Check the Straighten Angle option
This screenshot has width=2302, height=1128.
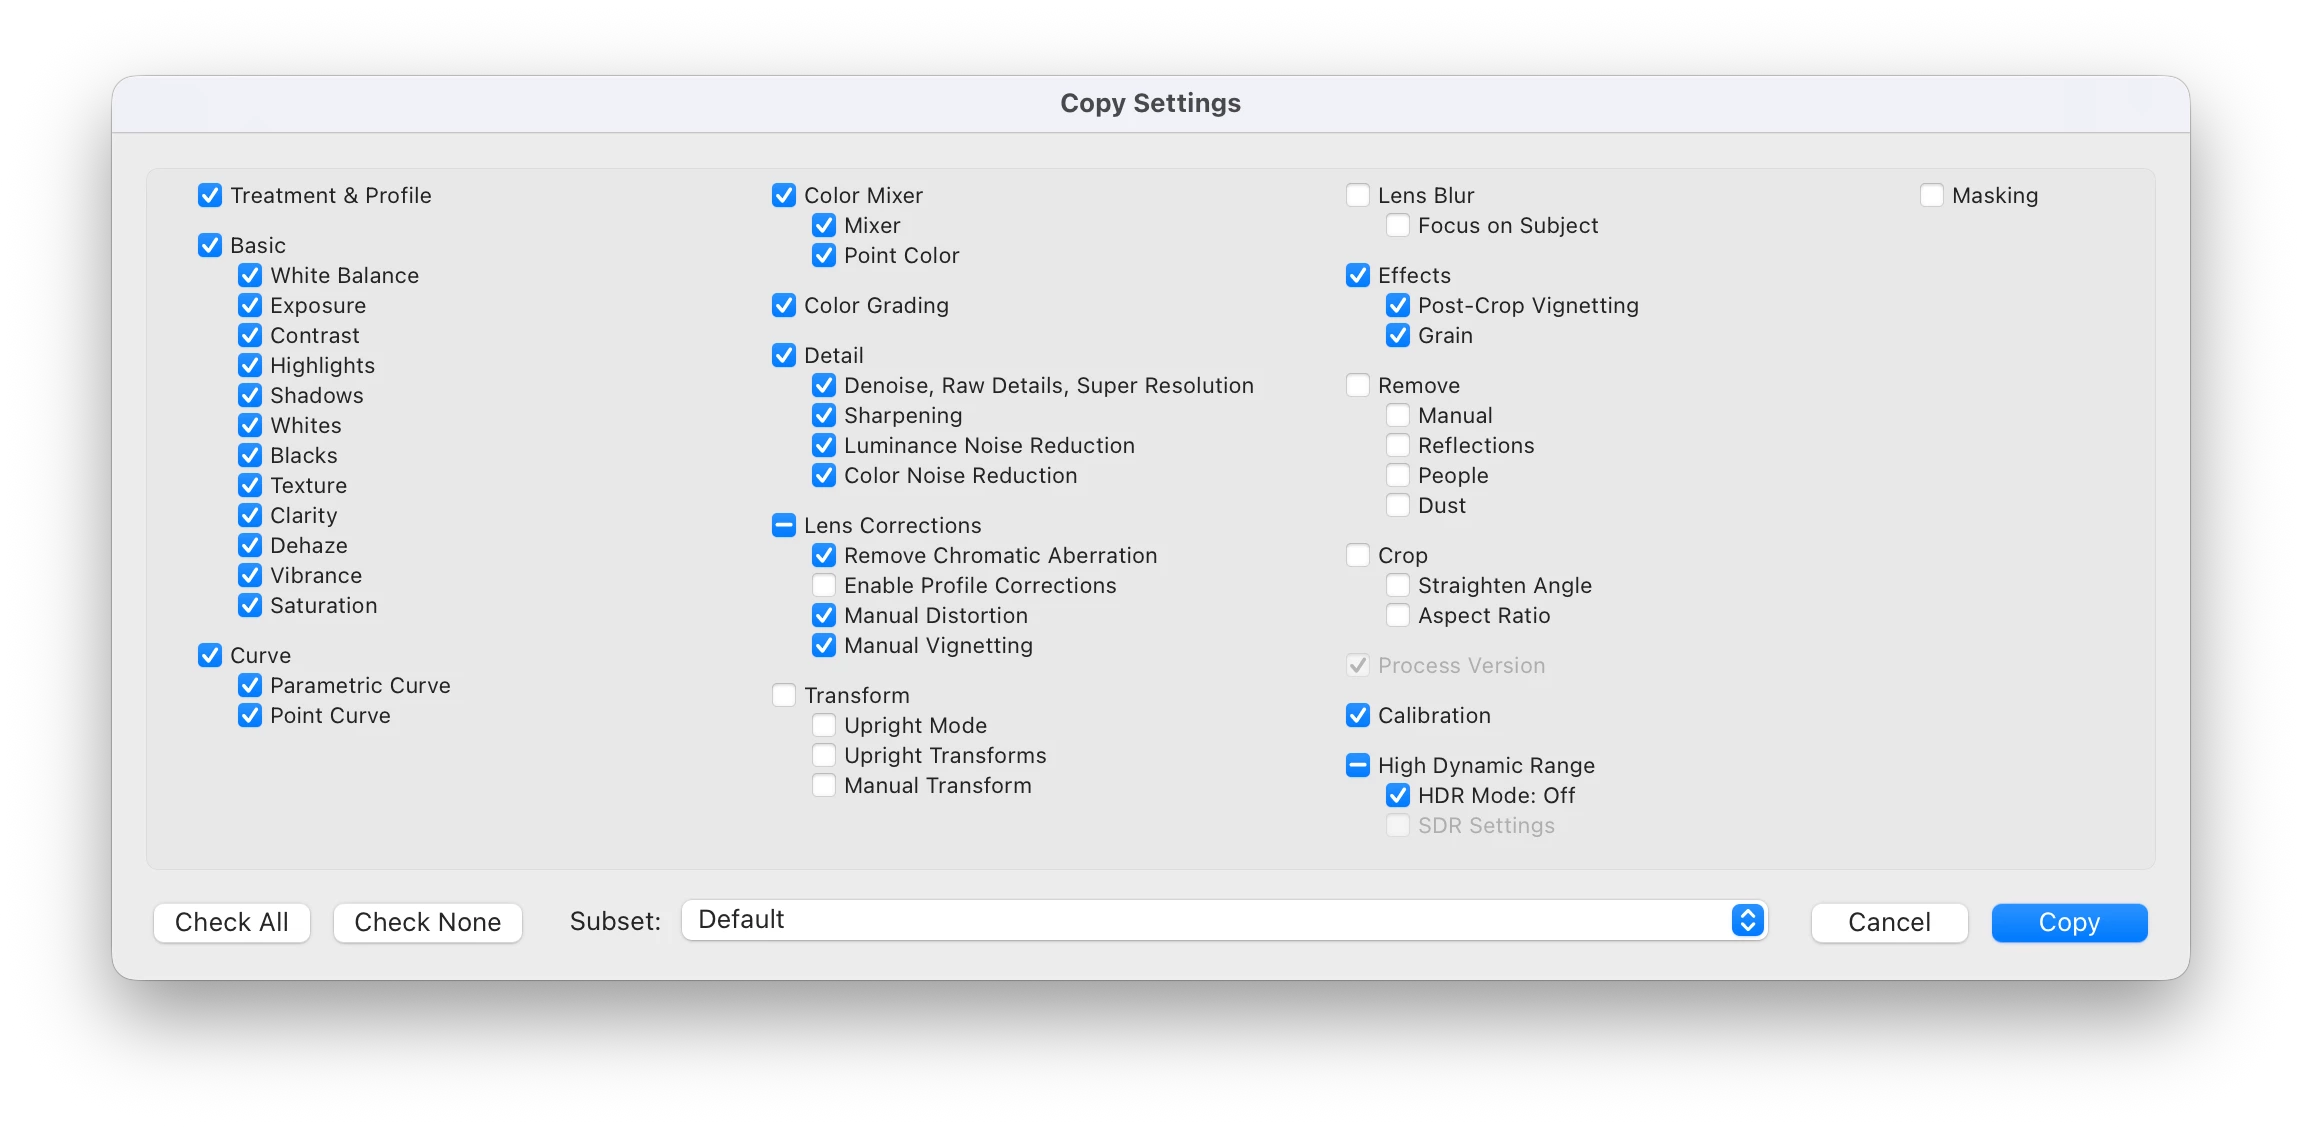pos(1398,586)
